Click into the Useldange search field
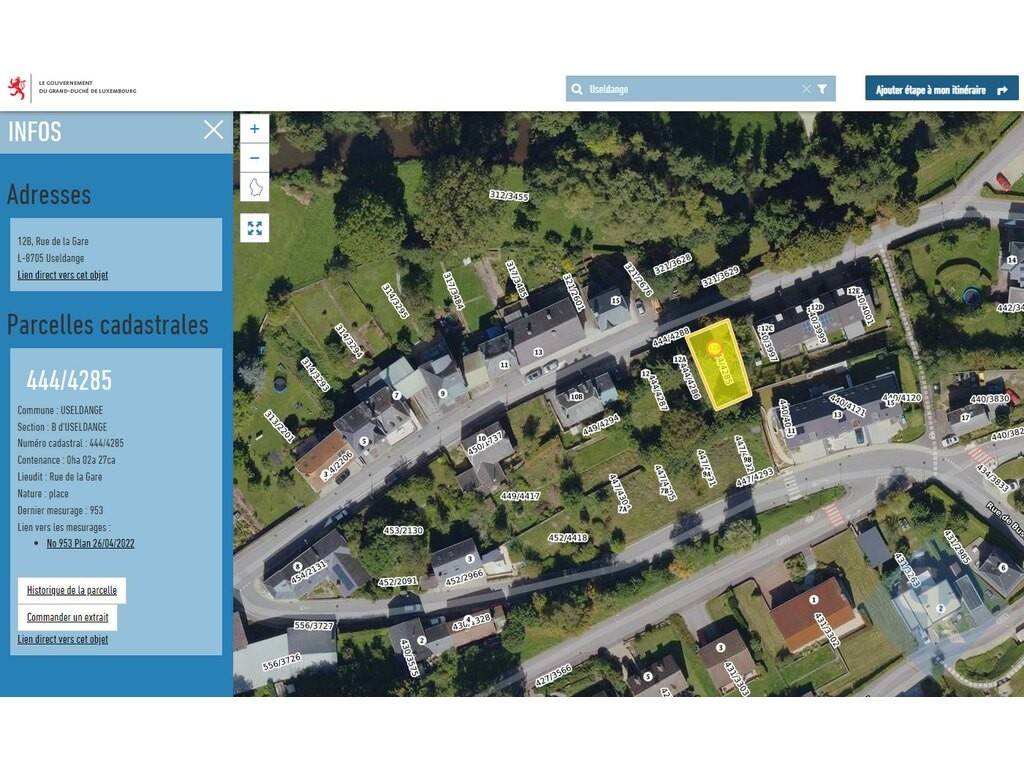 point(690,89)
